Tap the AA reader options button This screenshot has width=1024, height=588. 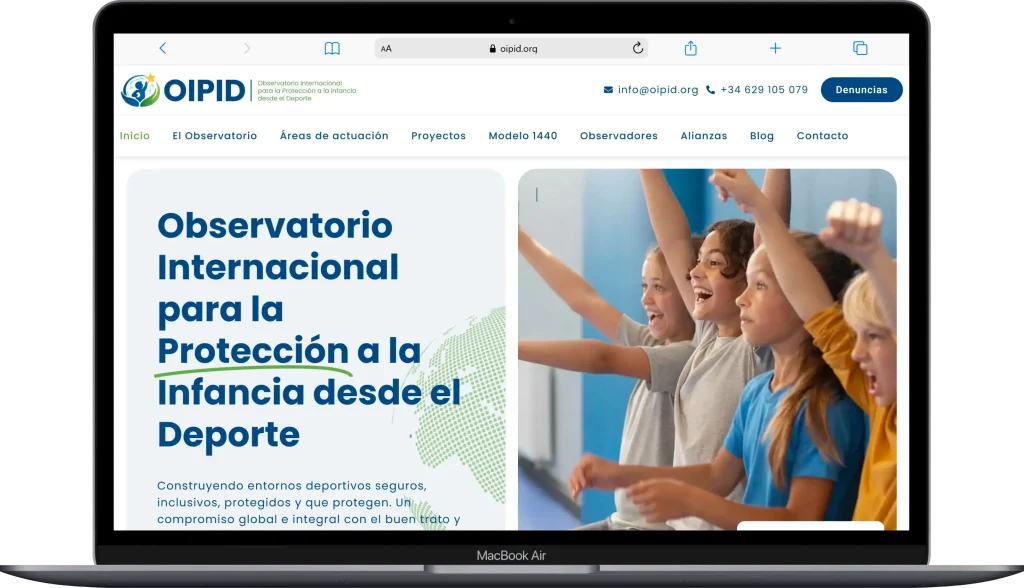pos(387,48)
